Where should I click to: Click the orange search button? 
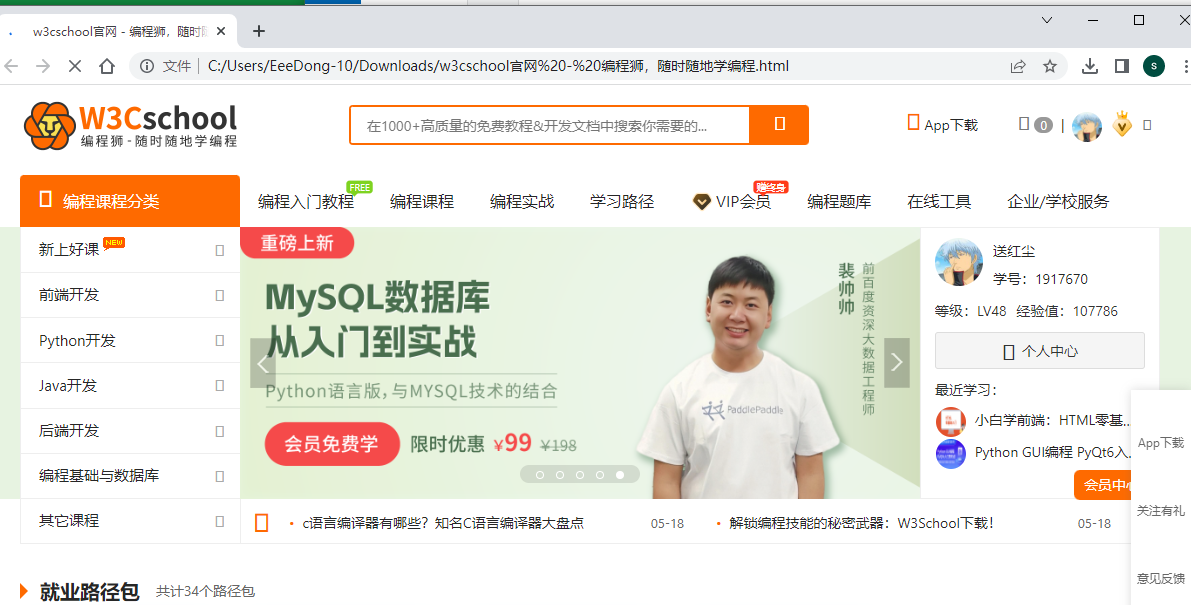[779, 124]
